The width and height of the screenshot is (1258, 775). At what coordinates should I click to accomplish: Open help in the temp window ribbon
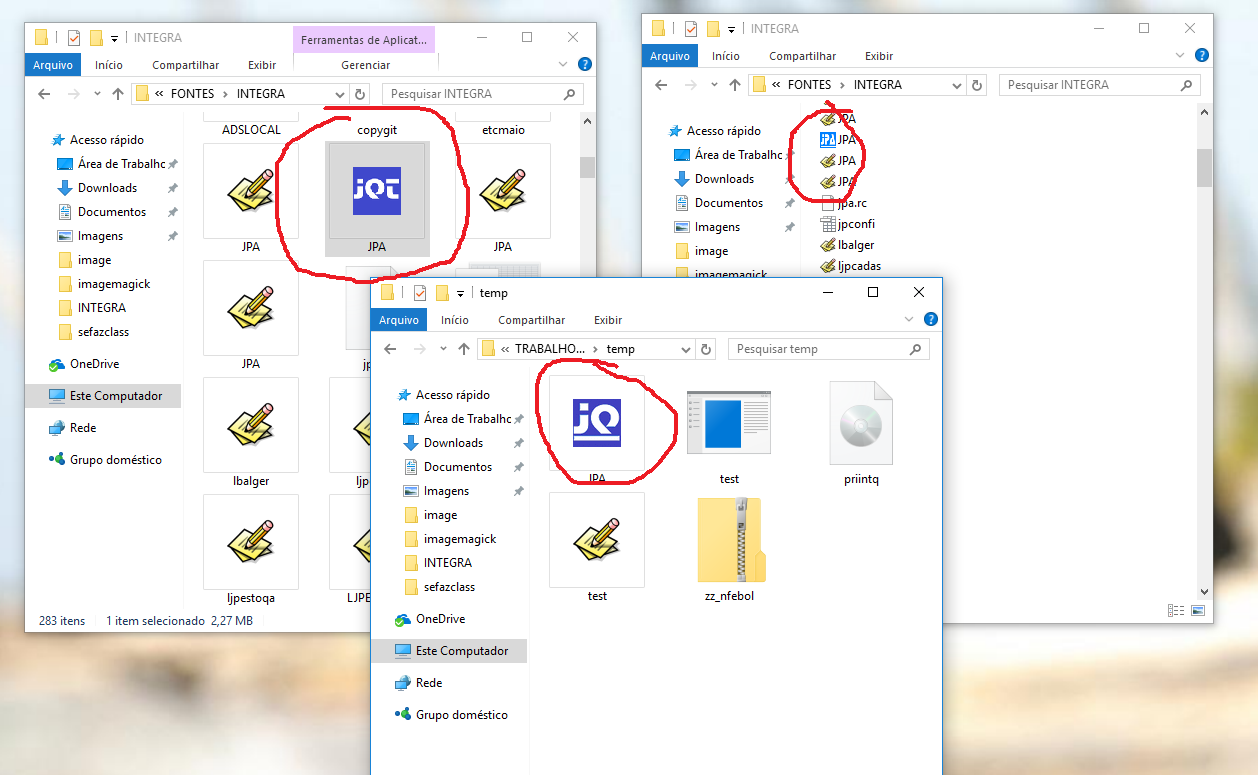coord(930,320)
